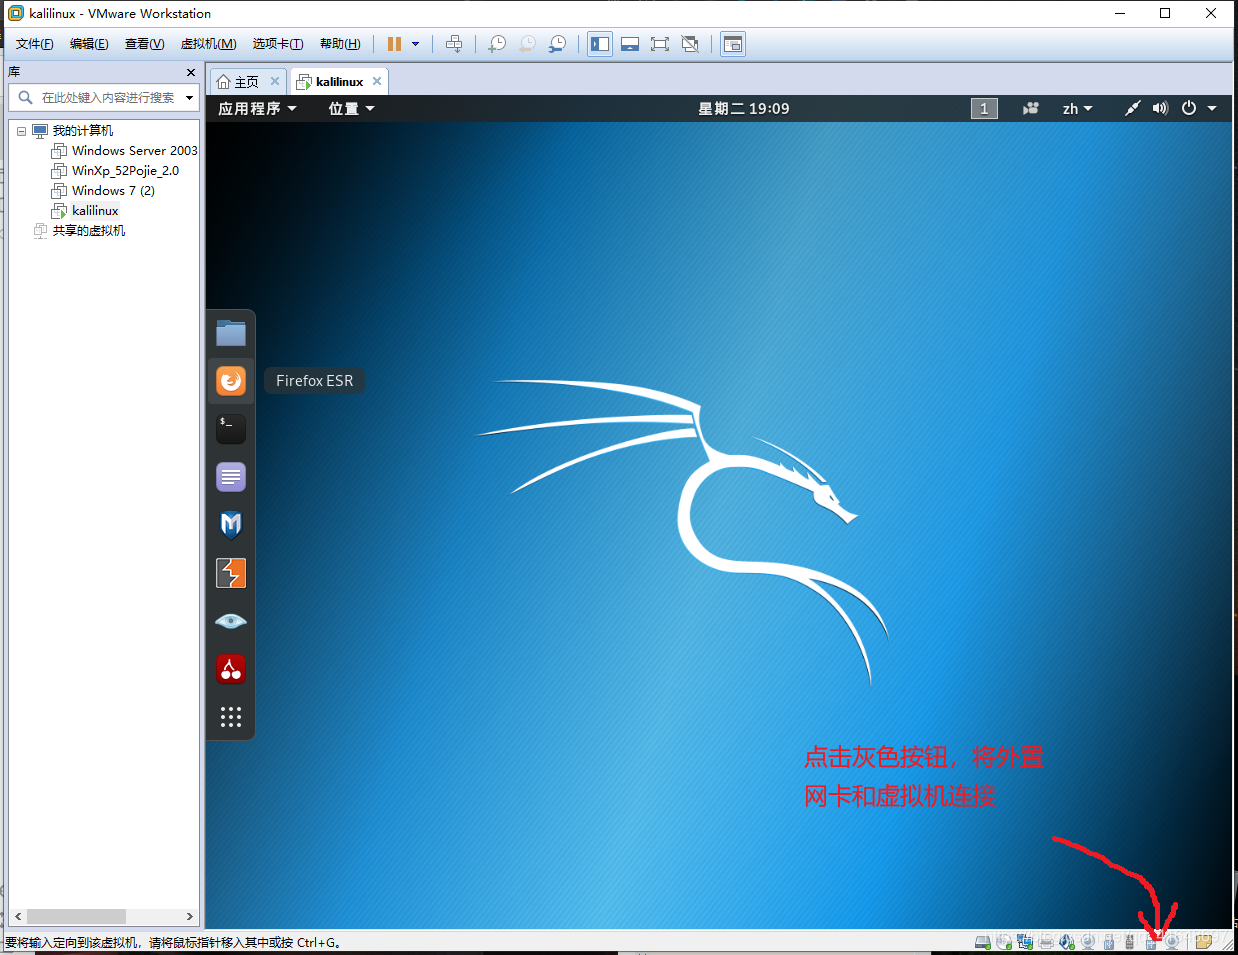Select kalilinux in the library tree

tap(95, 211)
